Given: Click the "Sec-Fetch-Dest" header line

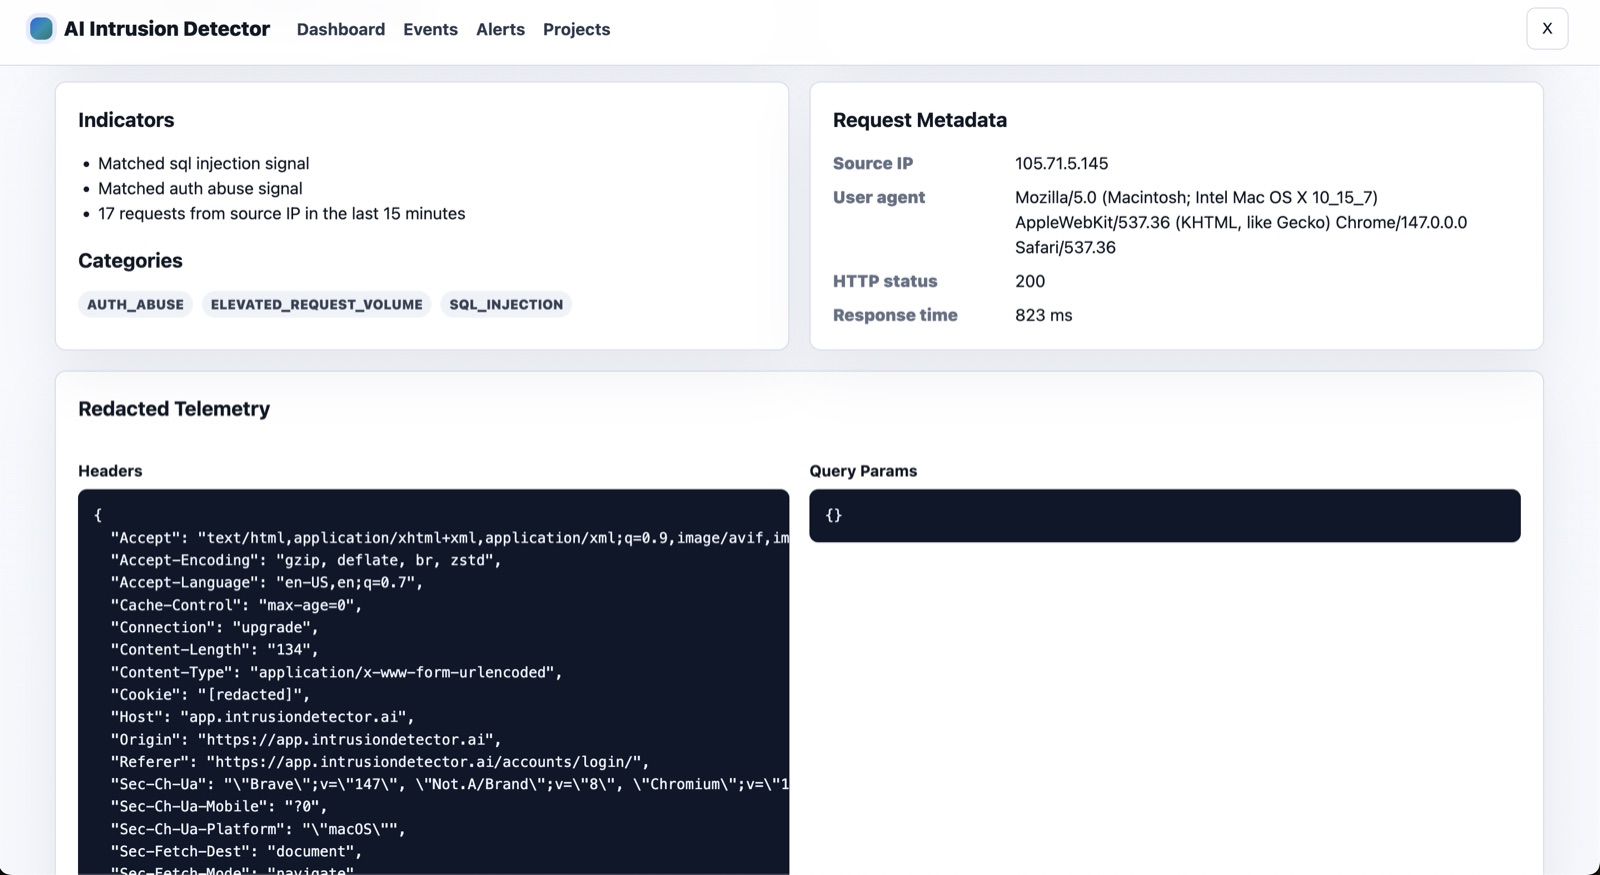Looking at the screenshot, I should click(236, 851).
